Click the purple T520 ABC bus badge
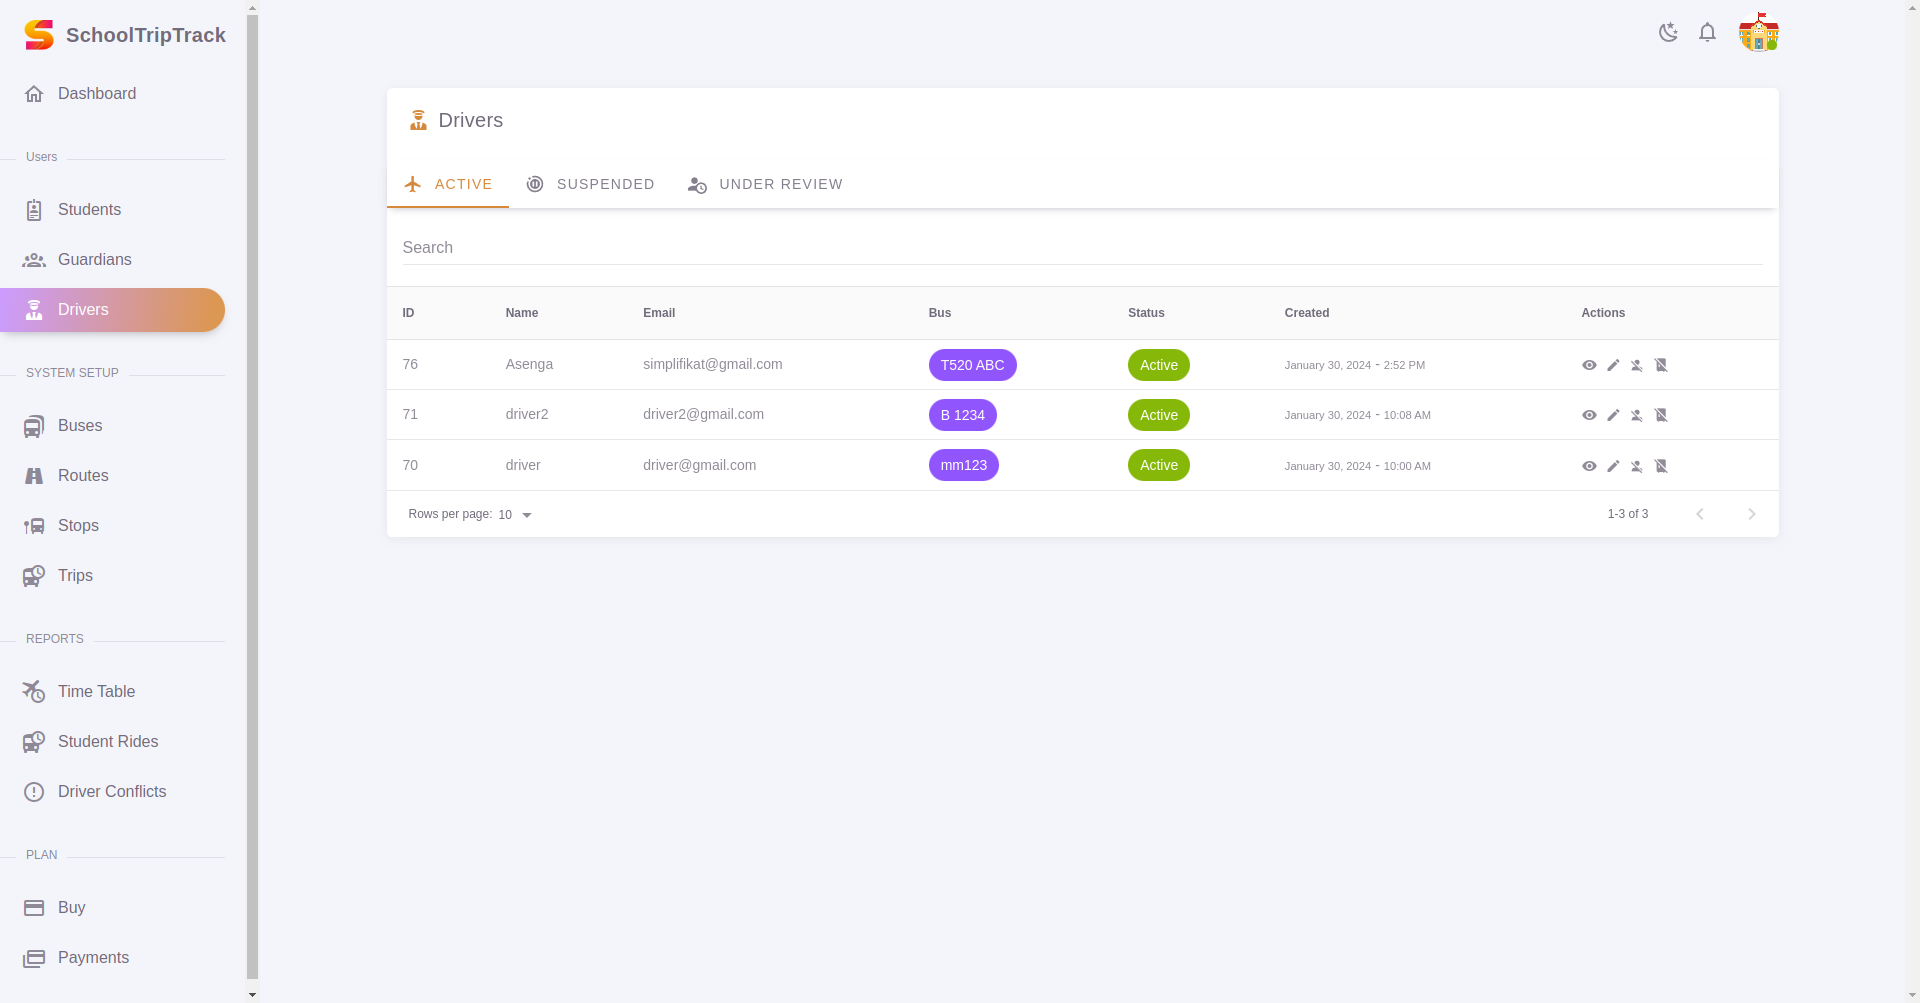 click(972, 365)
